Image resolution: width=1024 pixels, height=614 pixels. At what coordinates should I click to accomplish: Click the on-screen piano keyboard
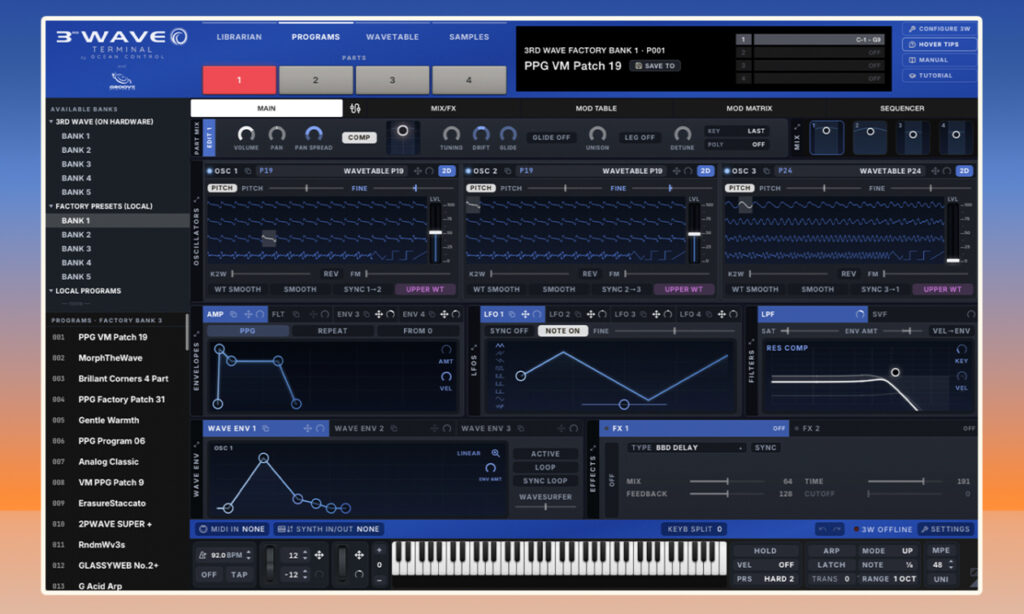(x=558, y=558)
